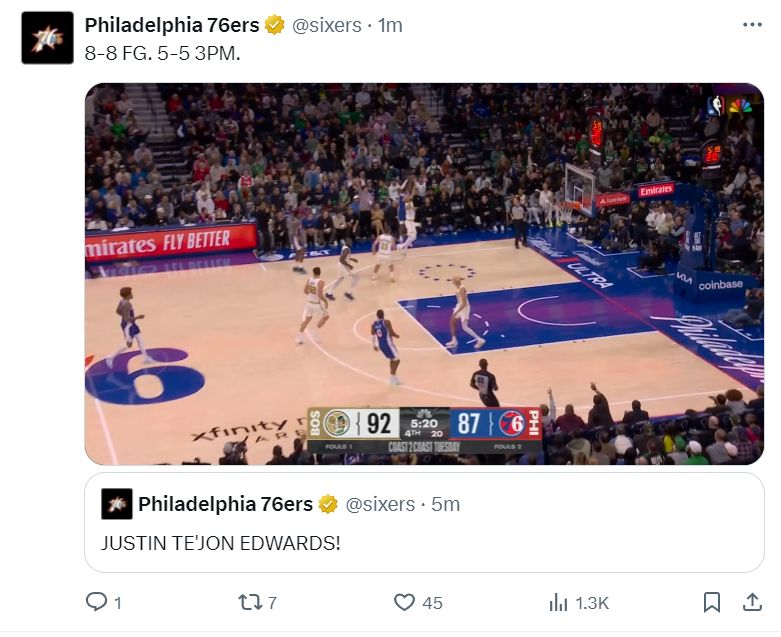This screenshot has height=637, width=781.
Task: Play the basketball game video
Action: [424, 273]
